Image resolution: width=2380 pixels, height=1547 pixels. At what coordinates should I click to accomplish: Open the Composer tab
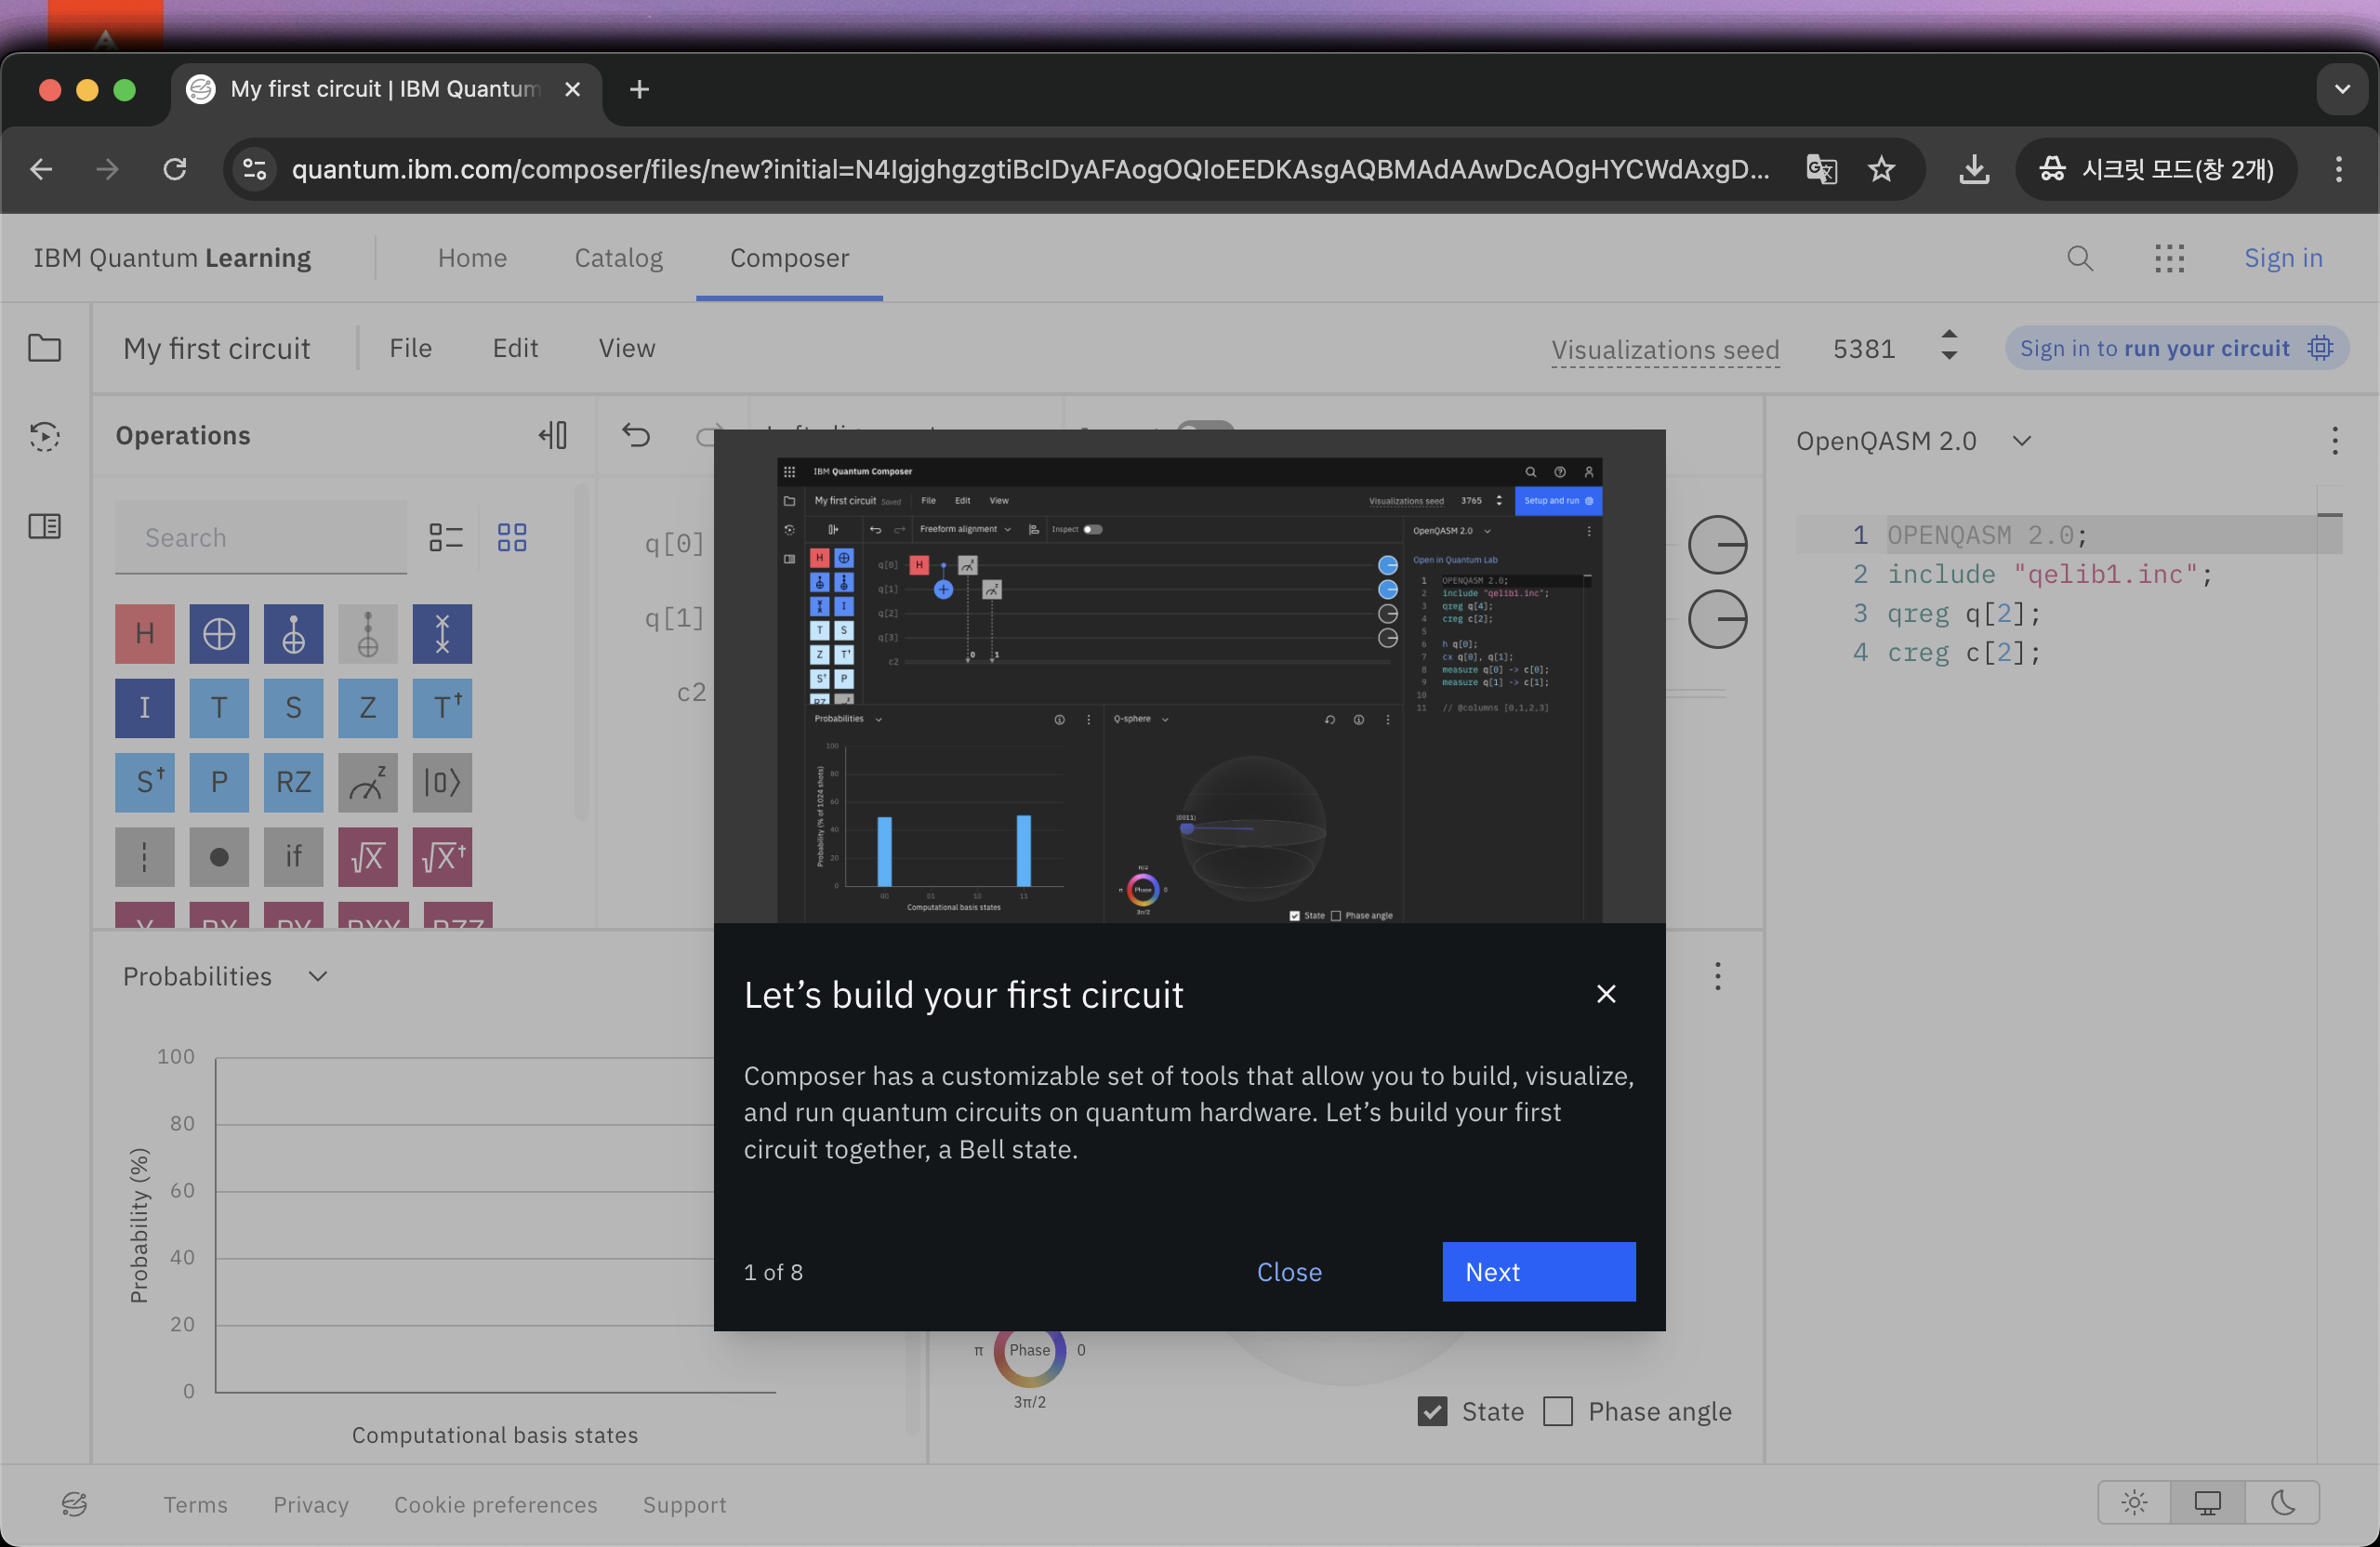(789, 258)
